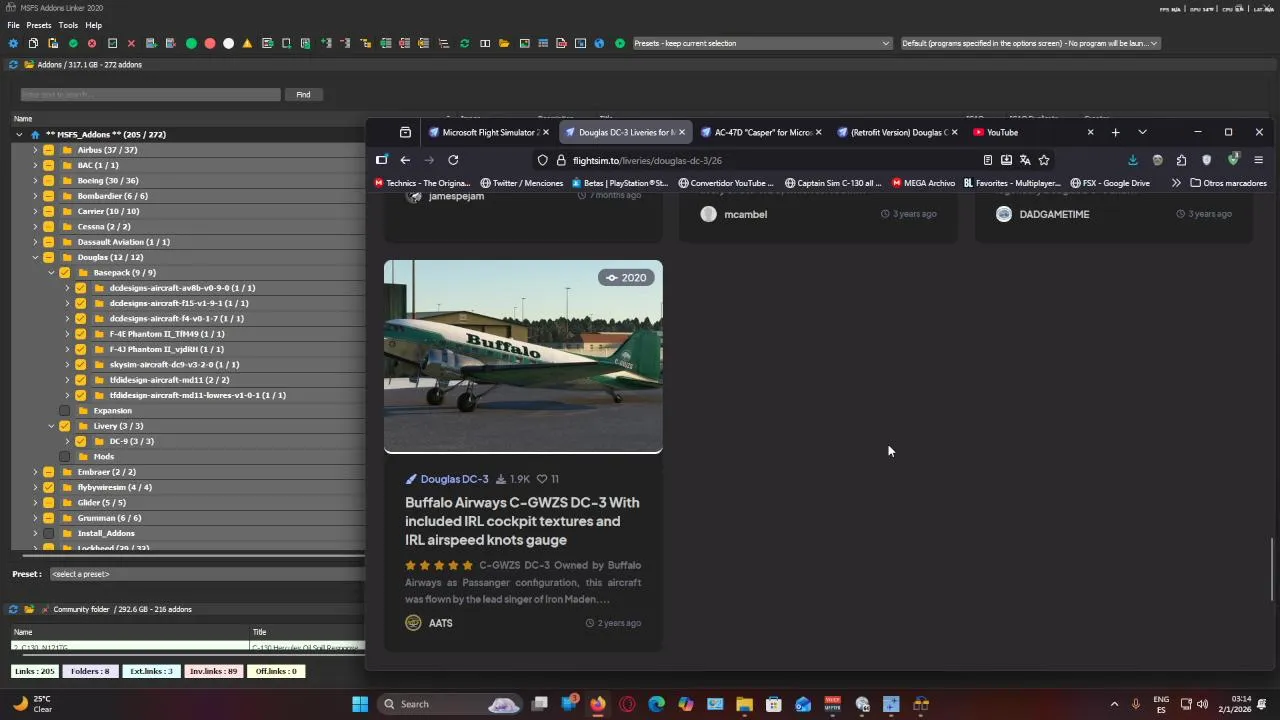Toggle the Livery (3 / 3) checkbox

[x=65, y=426]
